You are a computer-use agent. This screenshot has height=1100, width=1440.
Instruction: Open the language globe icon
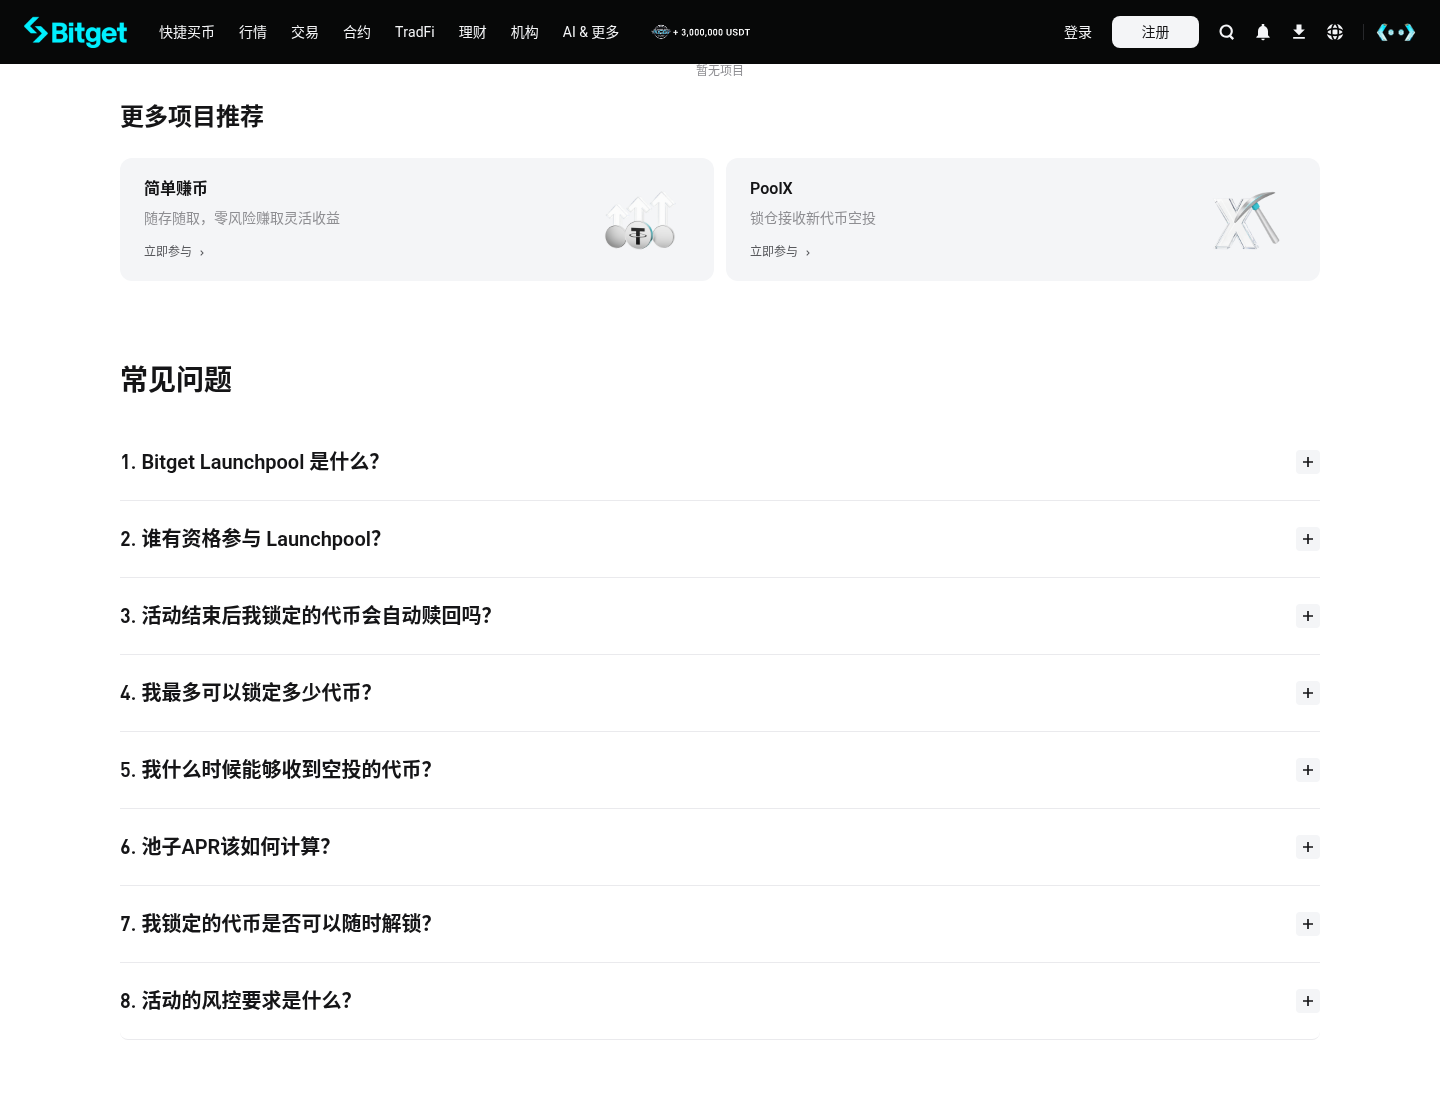[x=1335, y=32]
